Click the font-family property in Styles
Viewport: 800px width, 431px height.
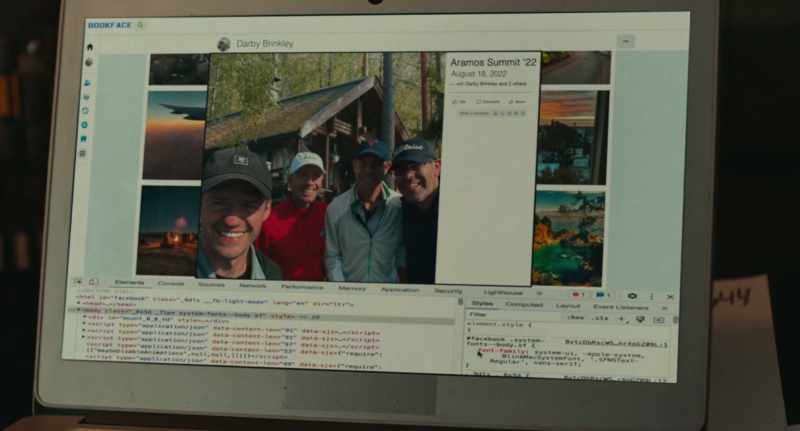(502, 351)
